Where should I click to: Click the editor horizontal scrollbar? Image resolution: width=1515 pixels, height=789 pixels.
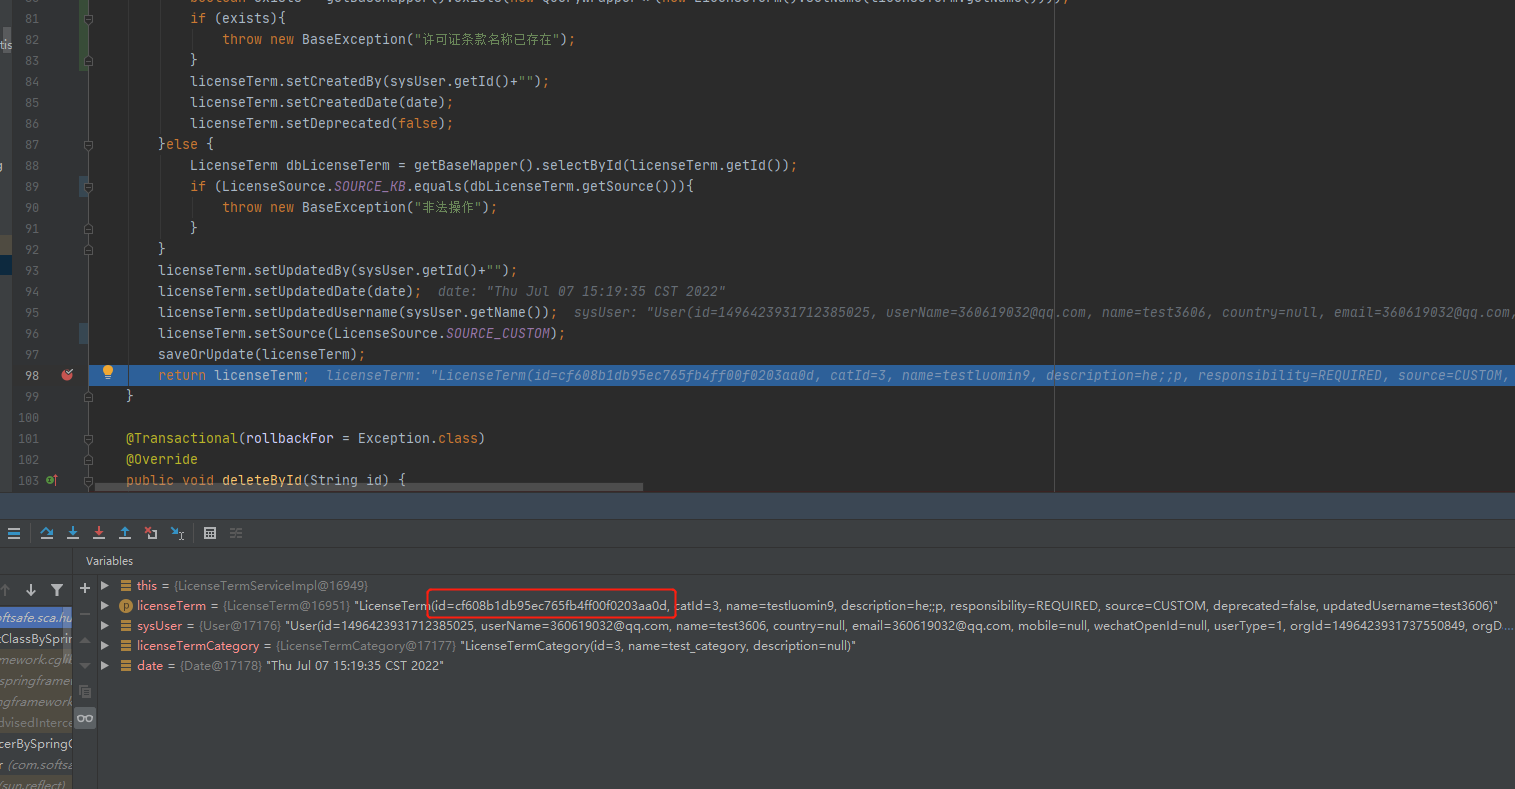coord(368,488)
